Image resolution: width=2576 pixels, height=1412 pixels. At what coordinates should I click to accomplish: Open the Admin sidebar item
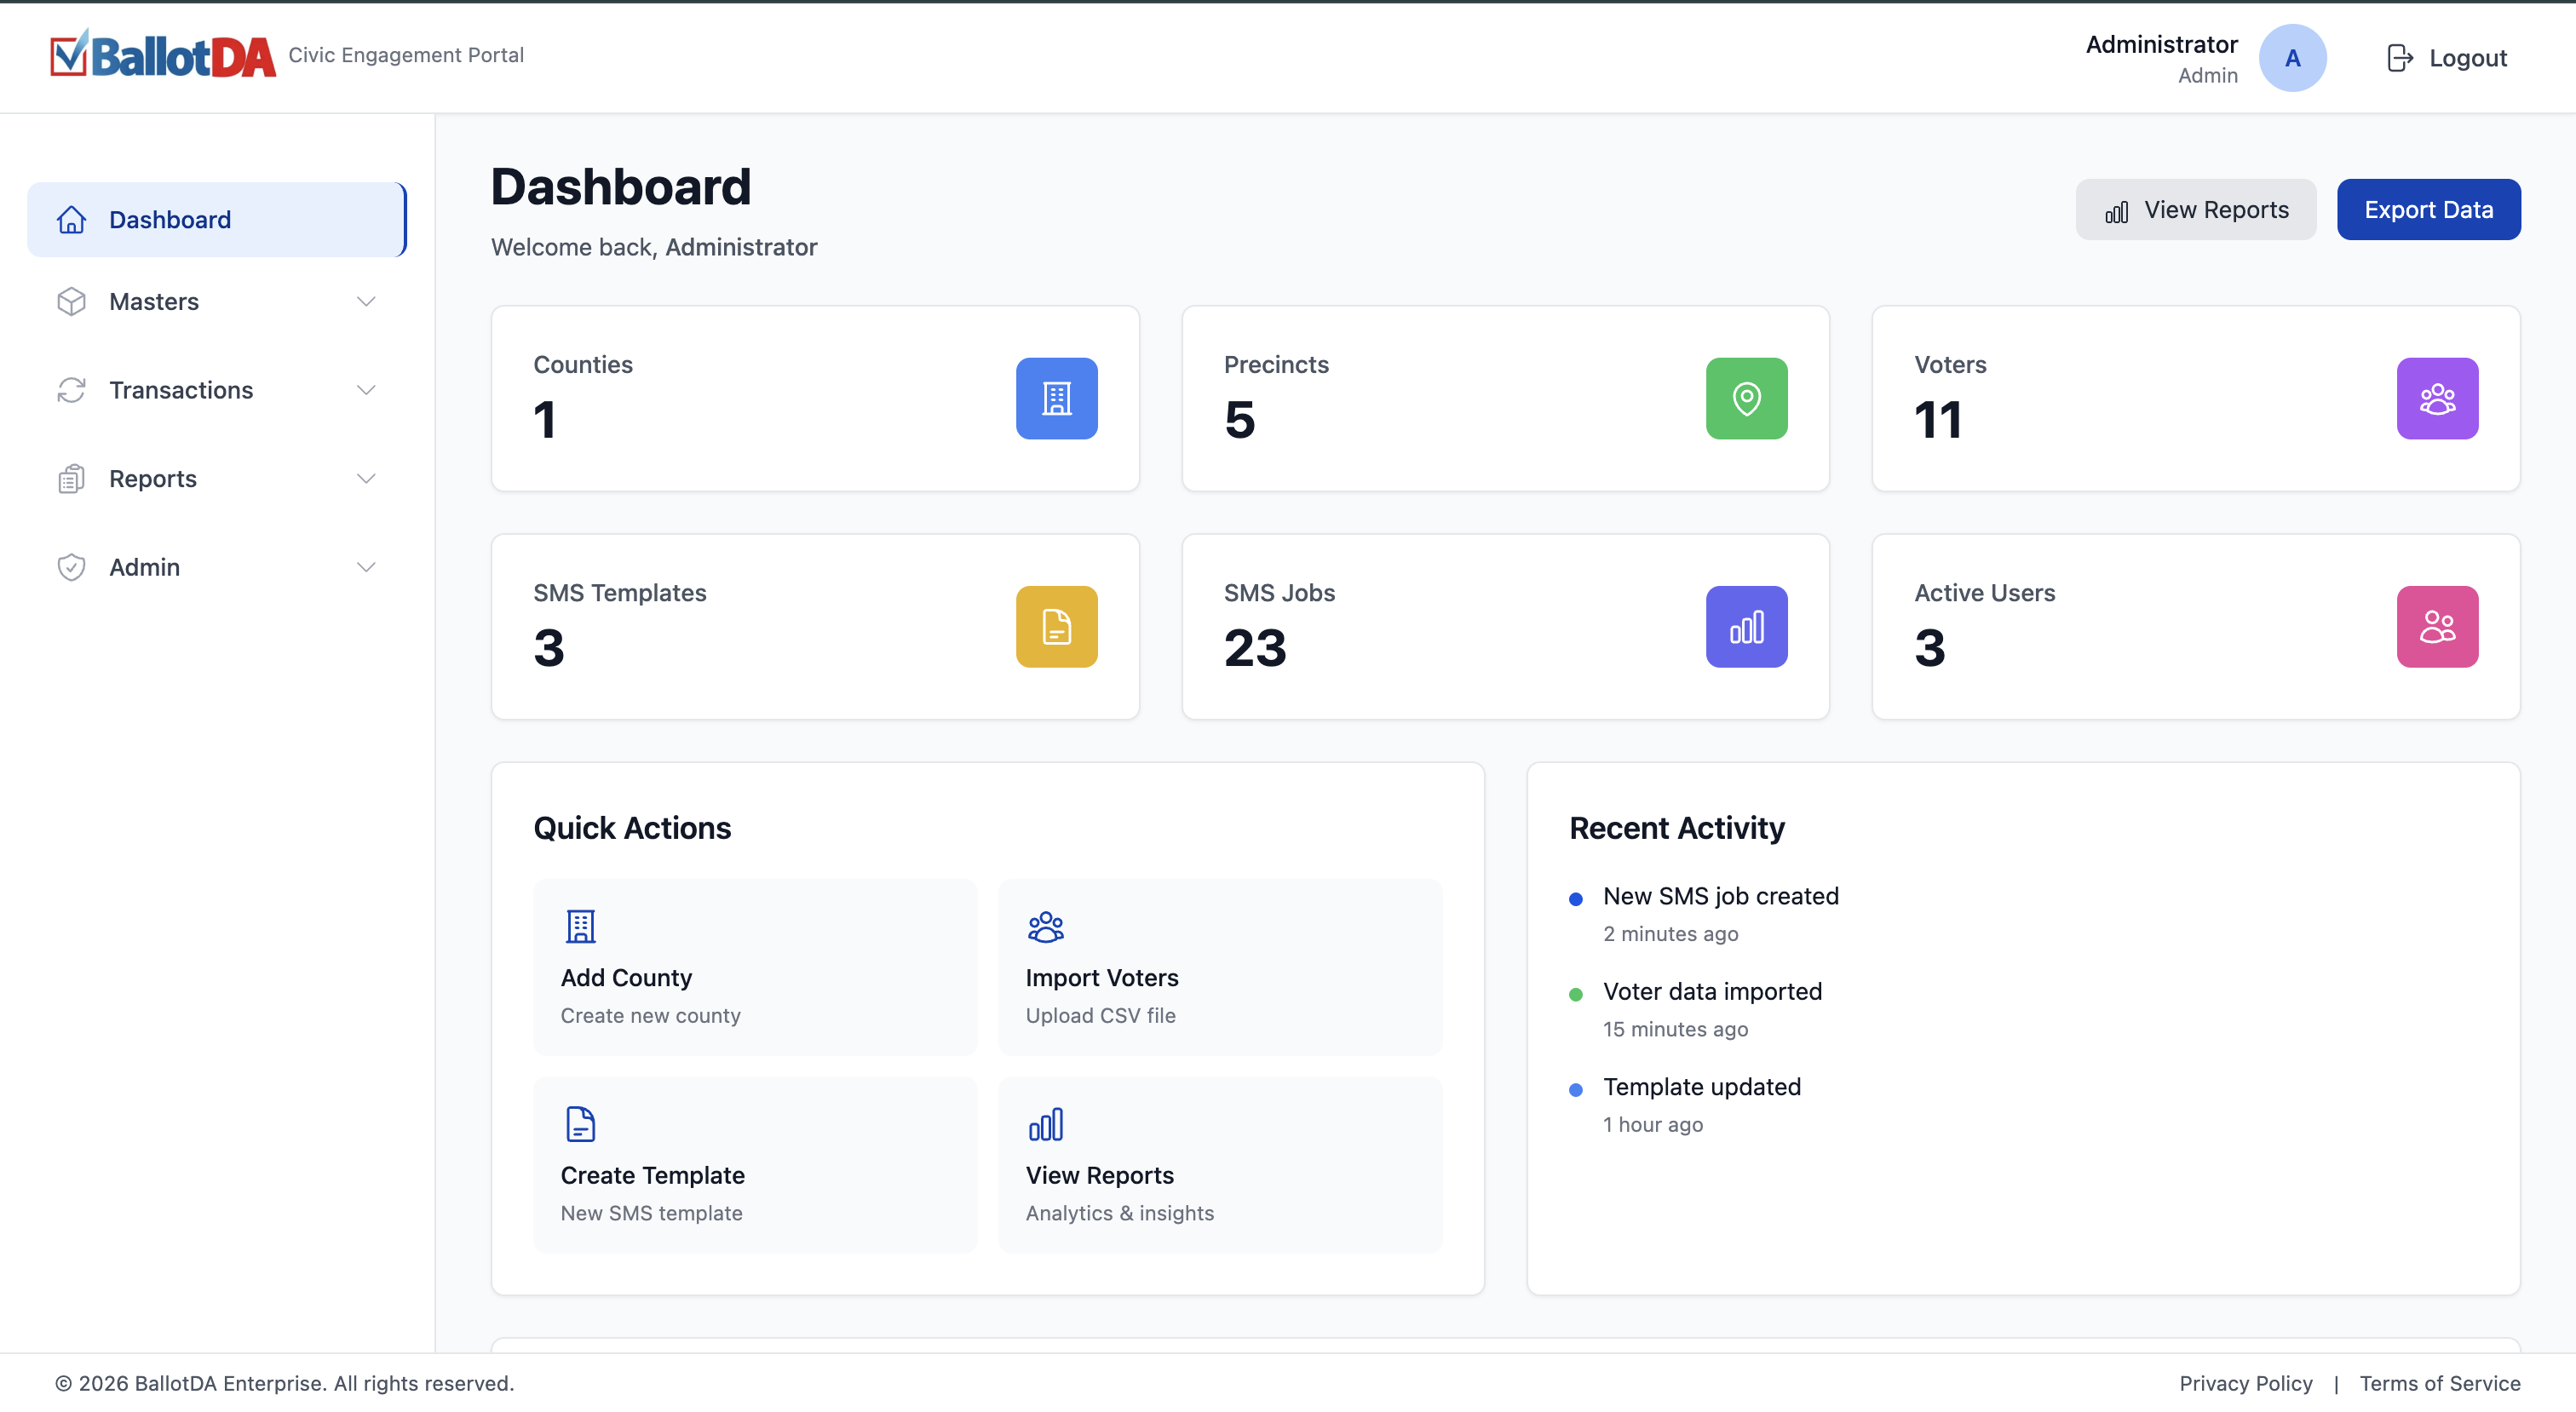tap(217, 567)
